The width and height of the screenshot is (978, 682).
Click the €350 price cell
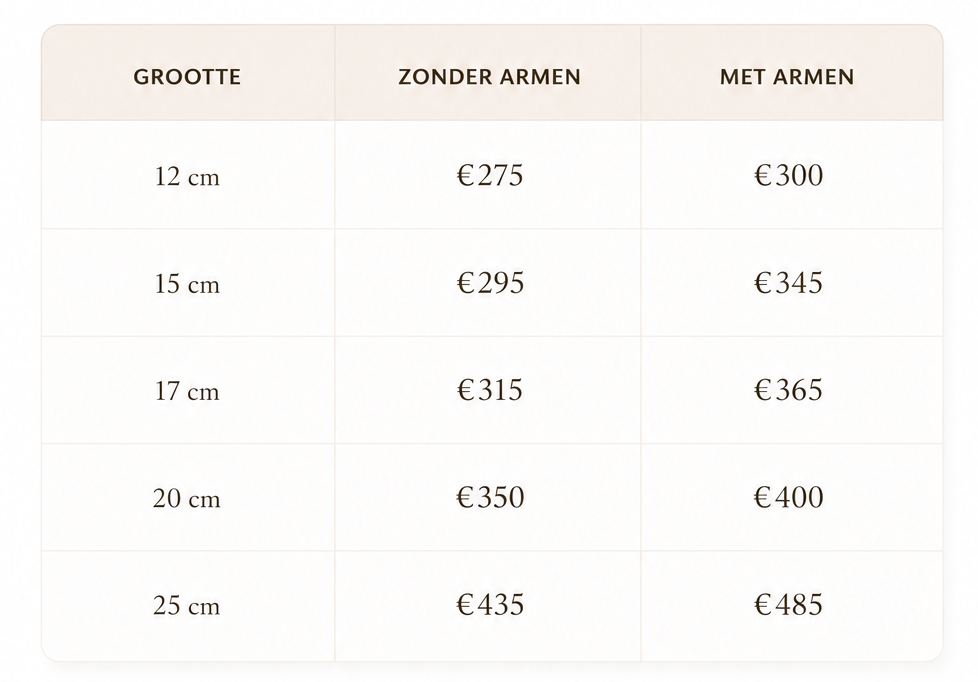click(x=490, y=497)
